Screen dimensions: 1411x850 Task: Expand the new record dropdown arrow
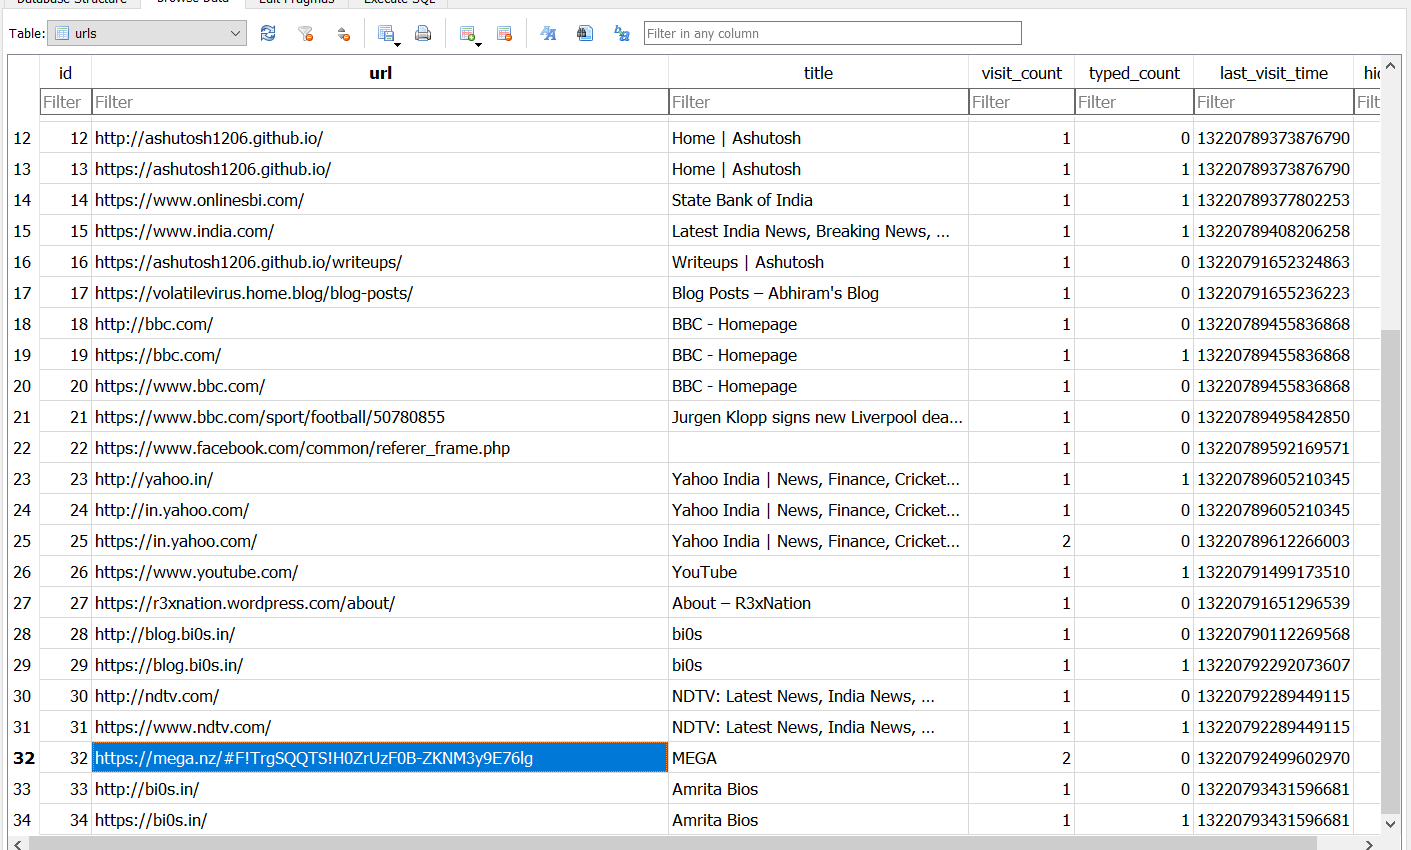pyautogui.click(x=479, y=44)
